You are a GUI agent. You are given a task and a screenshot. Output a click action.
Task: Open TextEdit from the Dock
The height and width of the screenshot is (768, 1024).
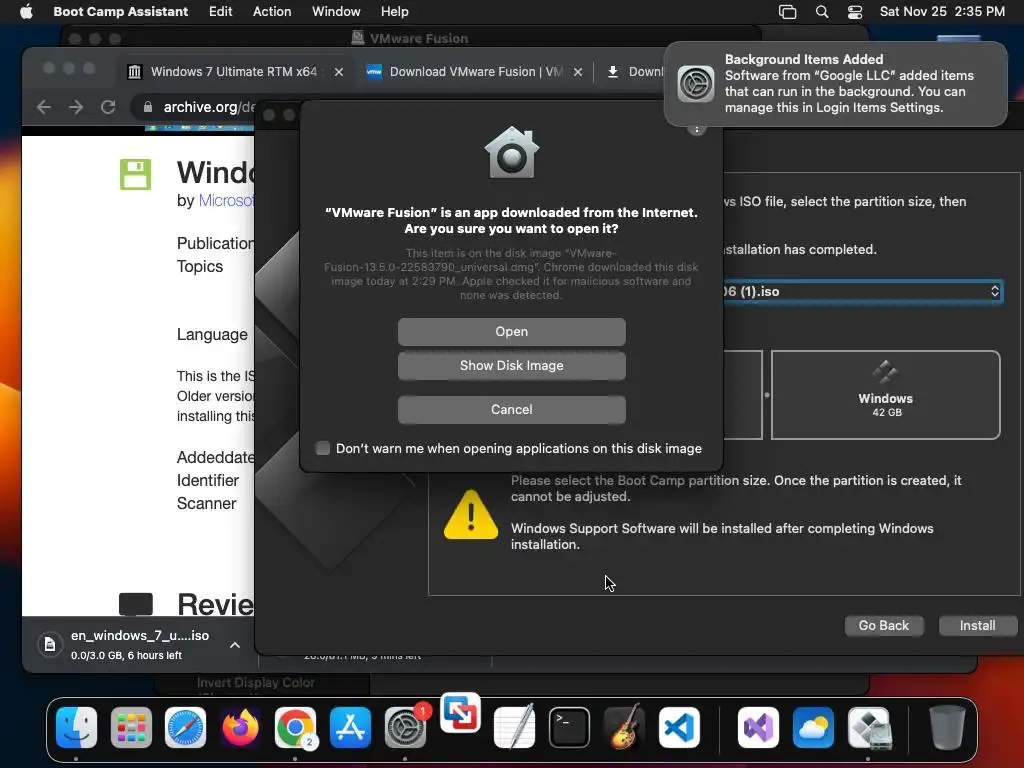(515, 727)
